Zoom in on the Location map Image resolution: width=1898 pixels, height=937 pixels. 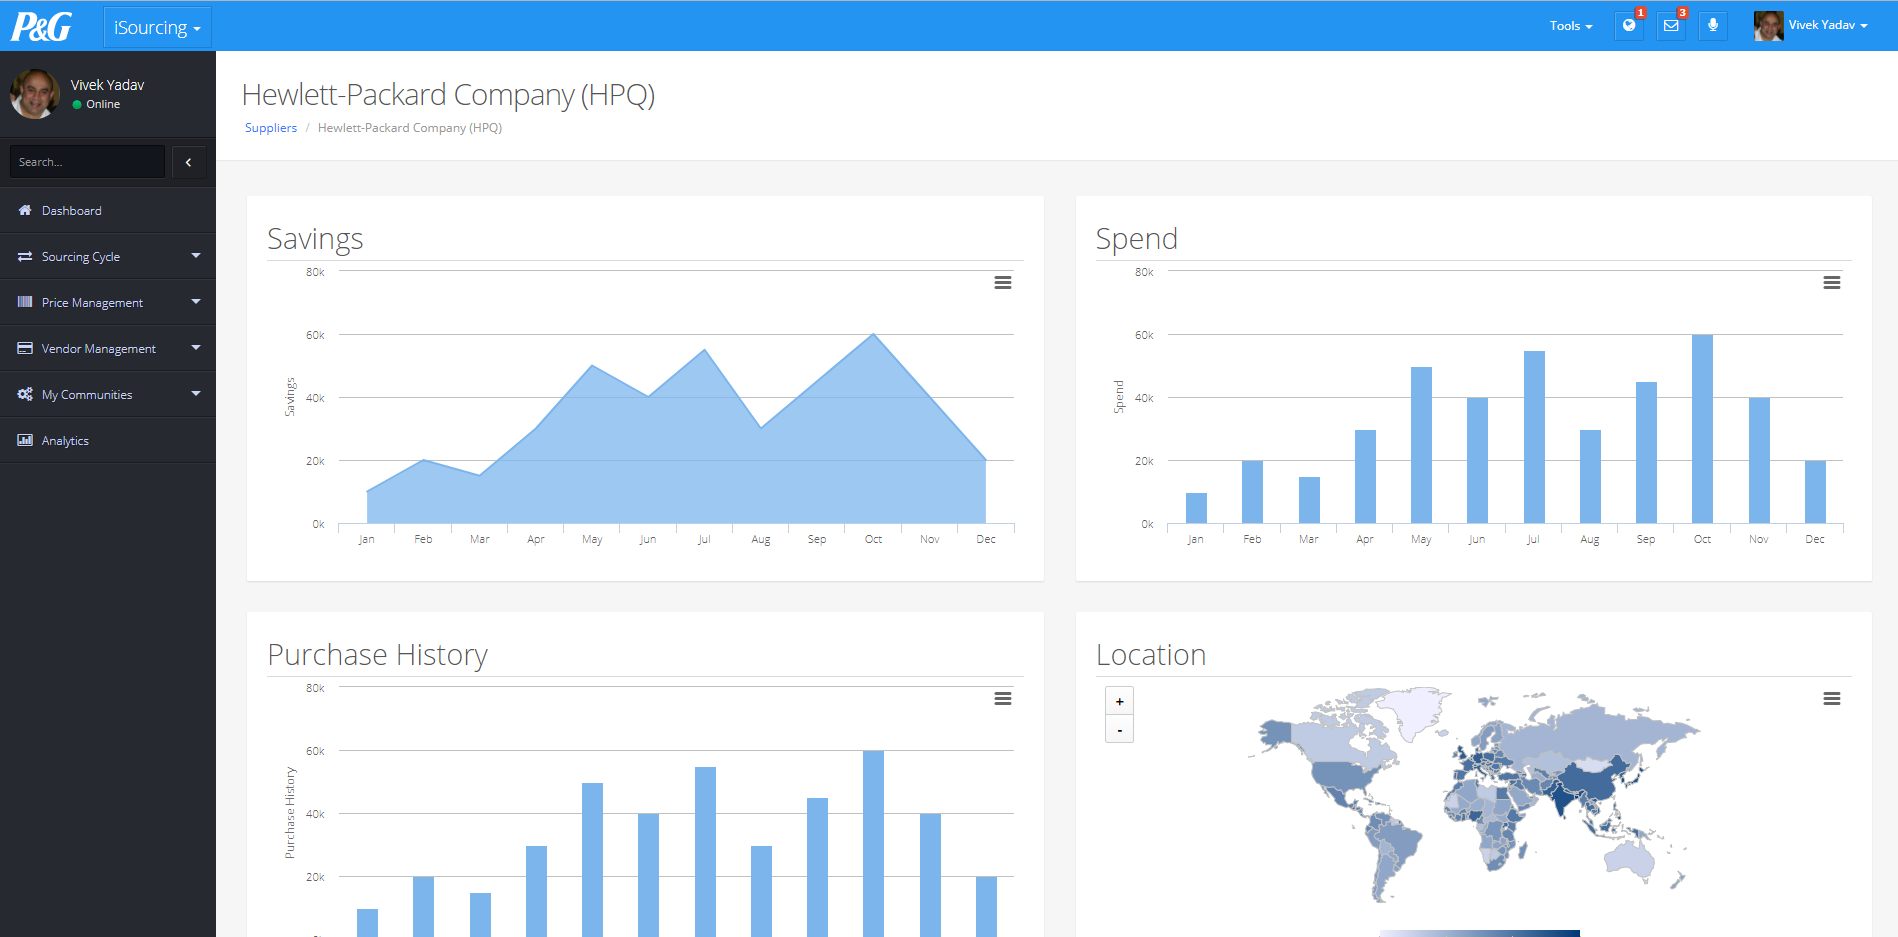coord(1120,701)
